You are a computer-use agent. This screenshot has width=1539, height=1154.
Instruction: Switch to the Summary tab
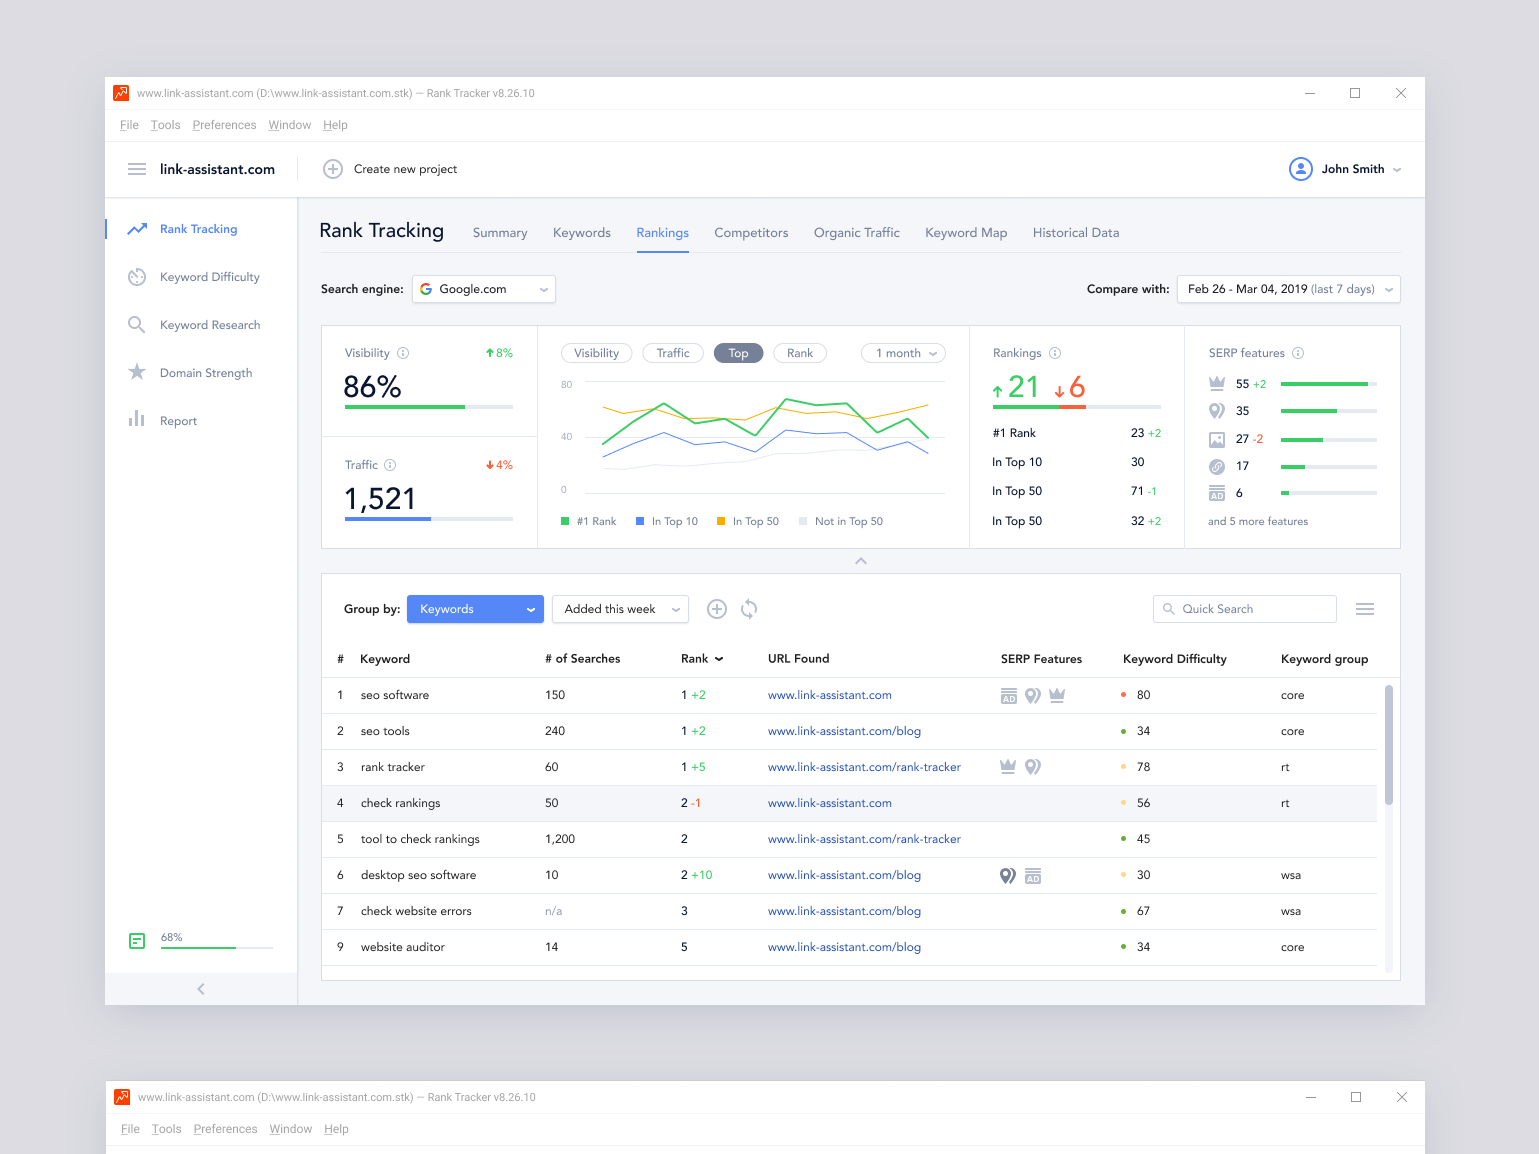500,233
